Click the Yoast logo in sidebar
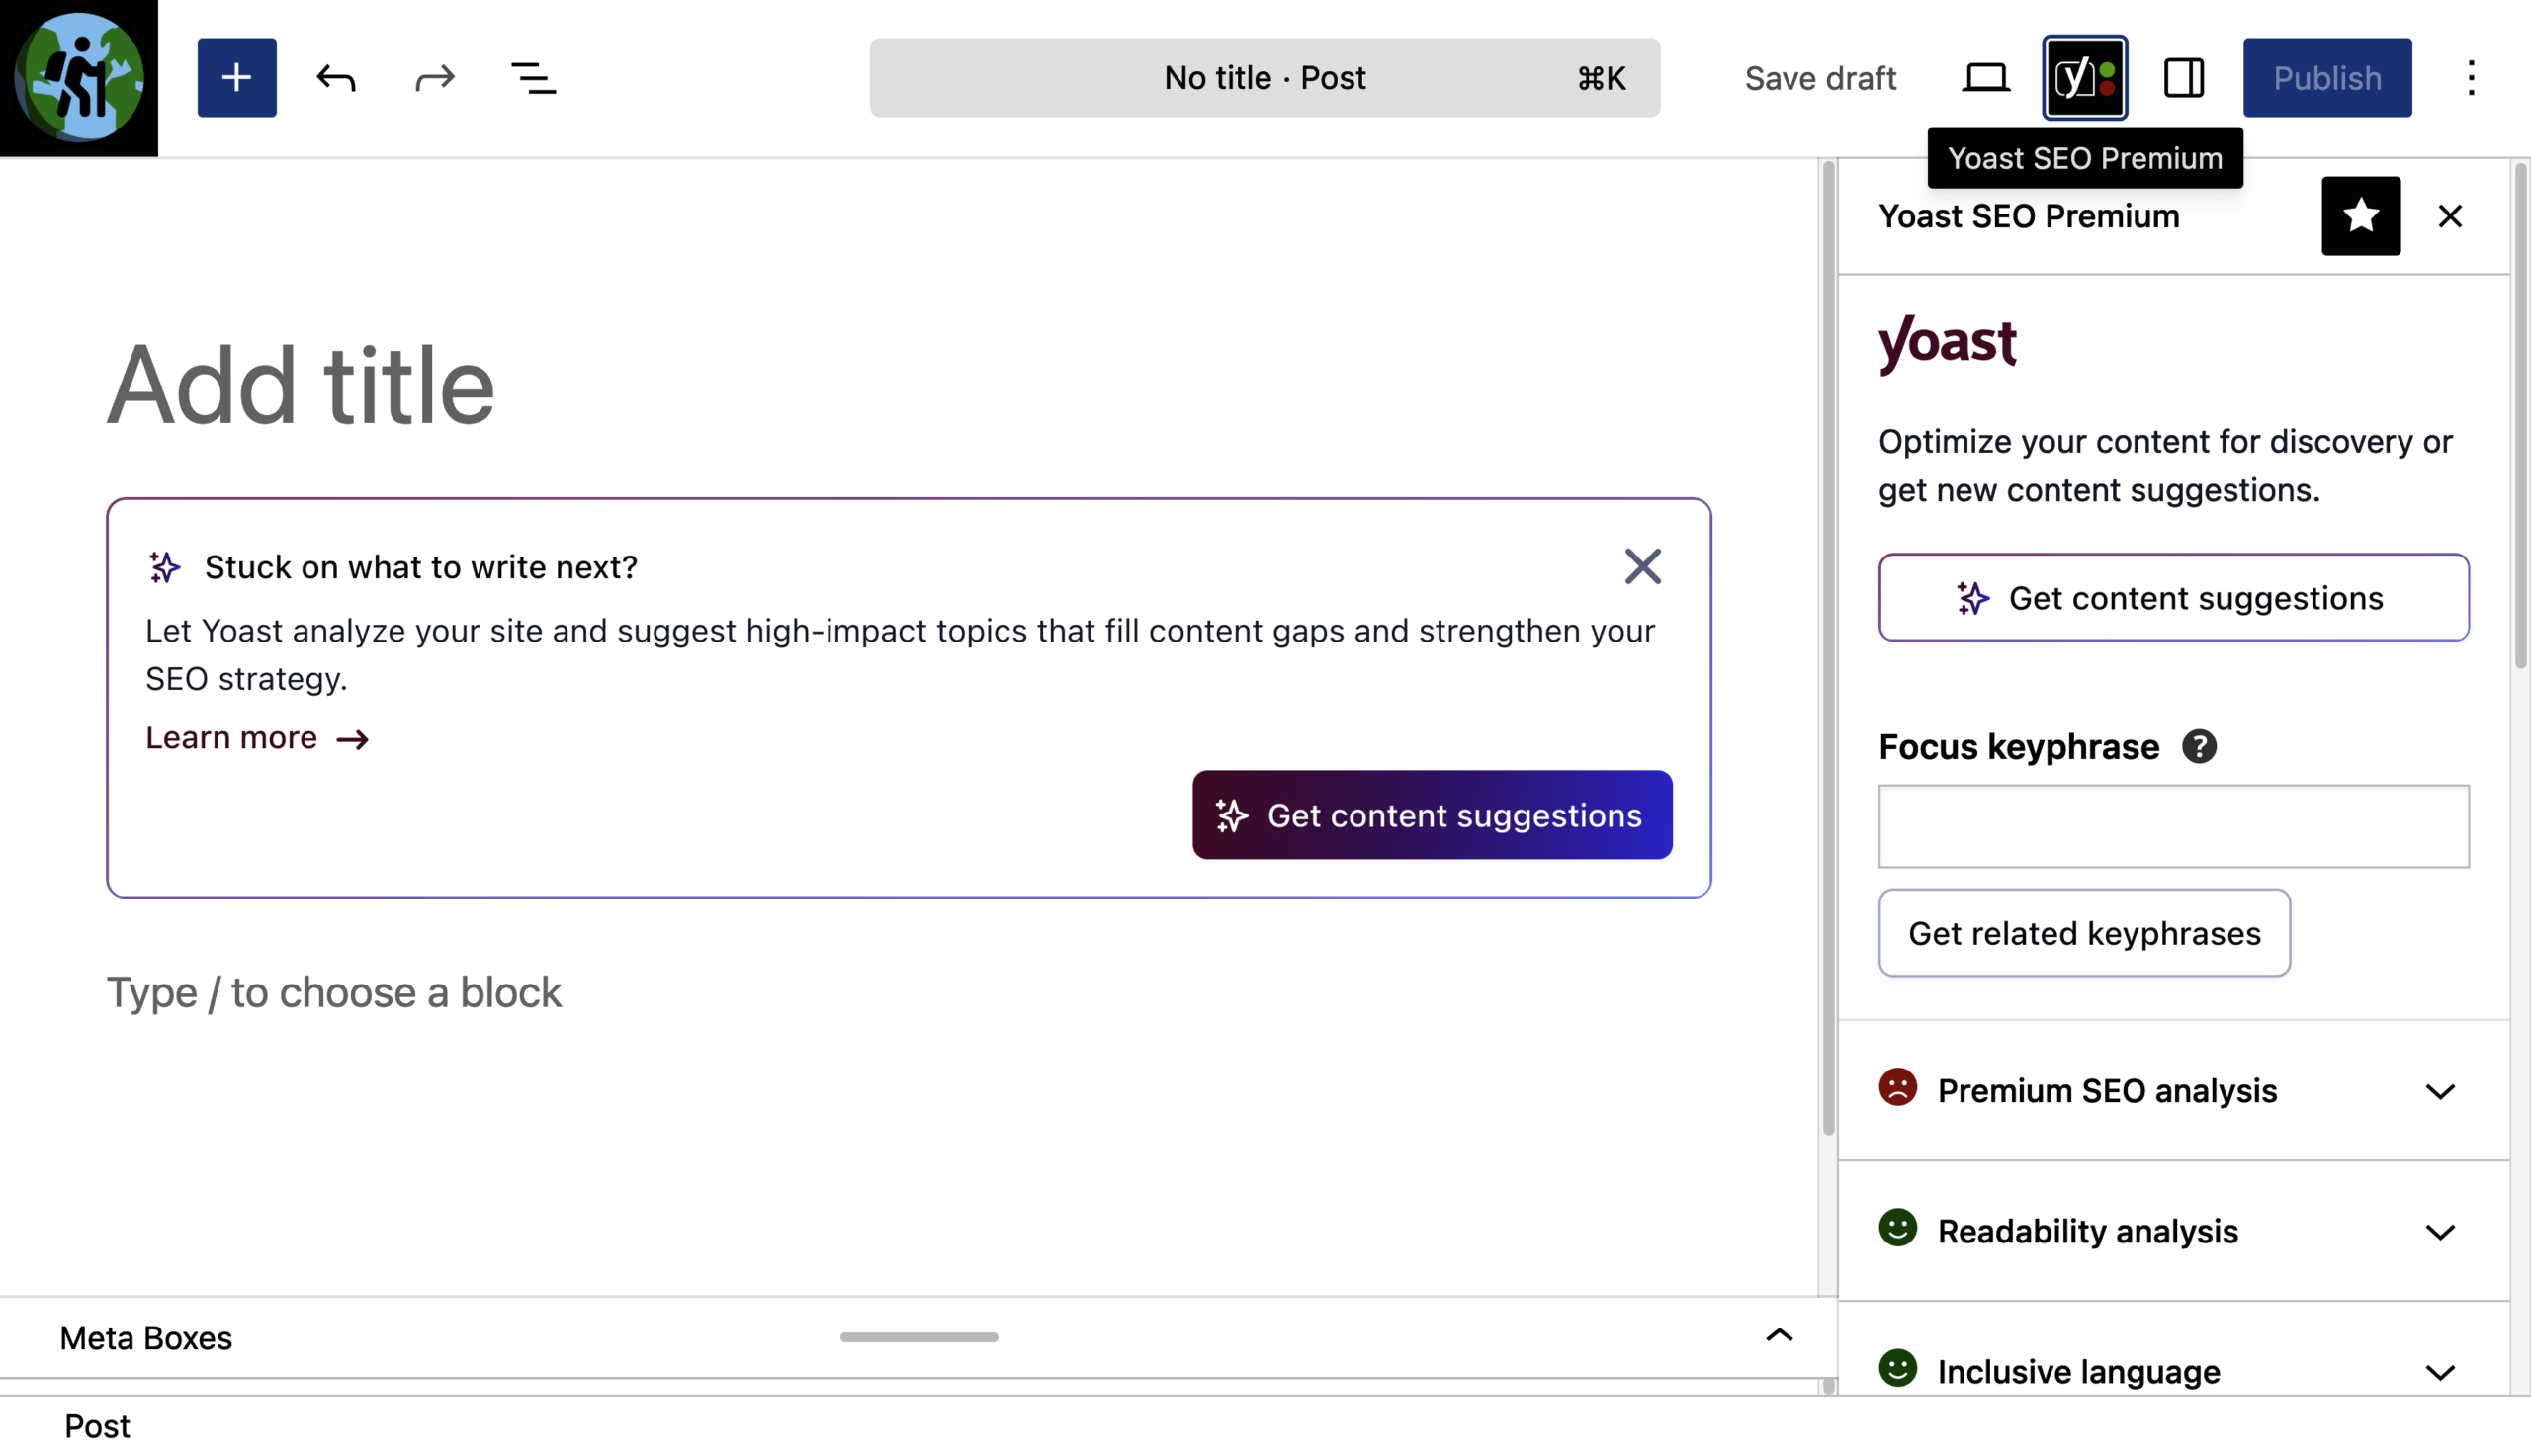This screenshot has width=2531, height=1456. tap(1947, 344)
